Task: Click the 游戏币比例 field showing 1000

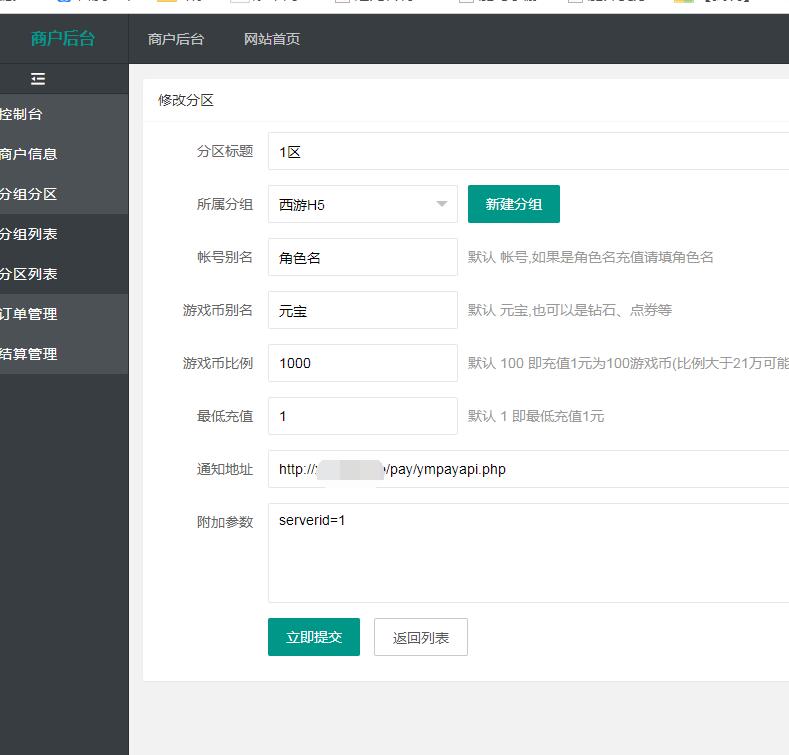Action: (x=362, y=363)
